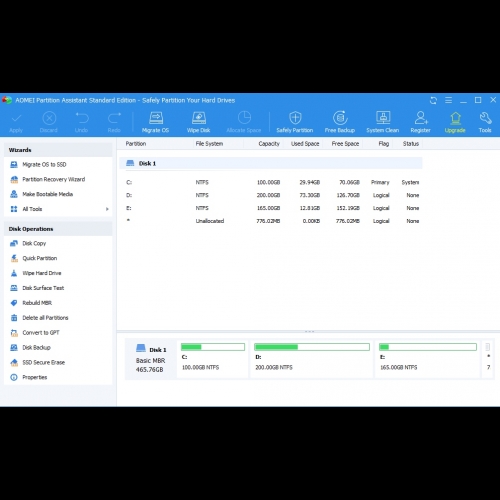Open the Tools wrench icon
The width and height of the screenshot is (500, 500).
(x=485, y=122)
